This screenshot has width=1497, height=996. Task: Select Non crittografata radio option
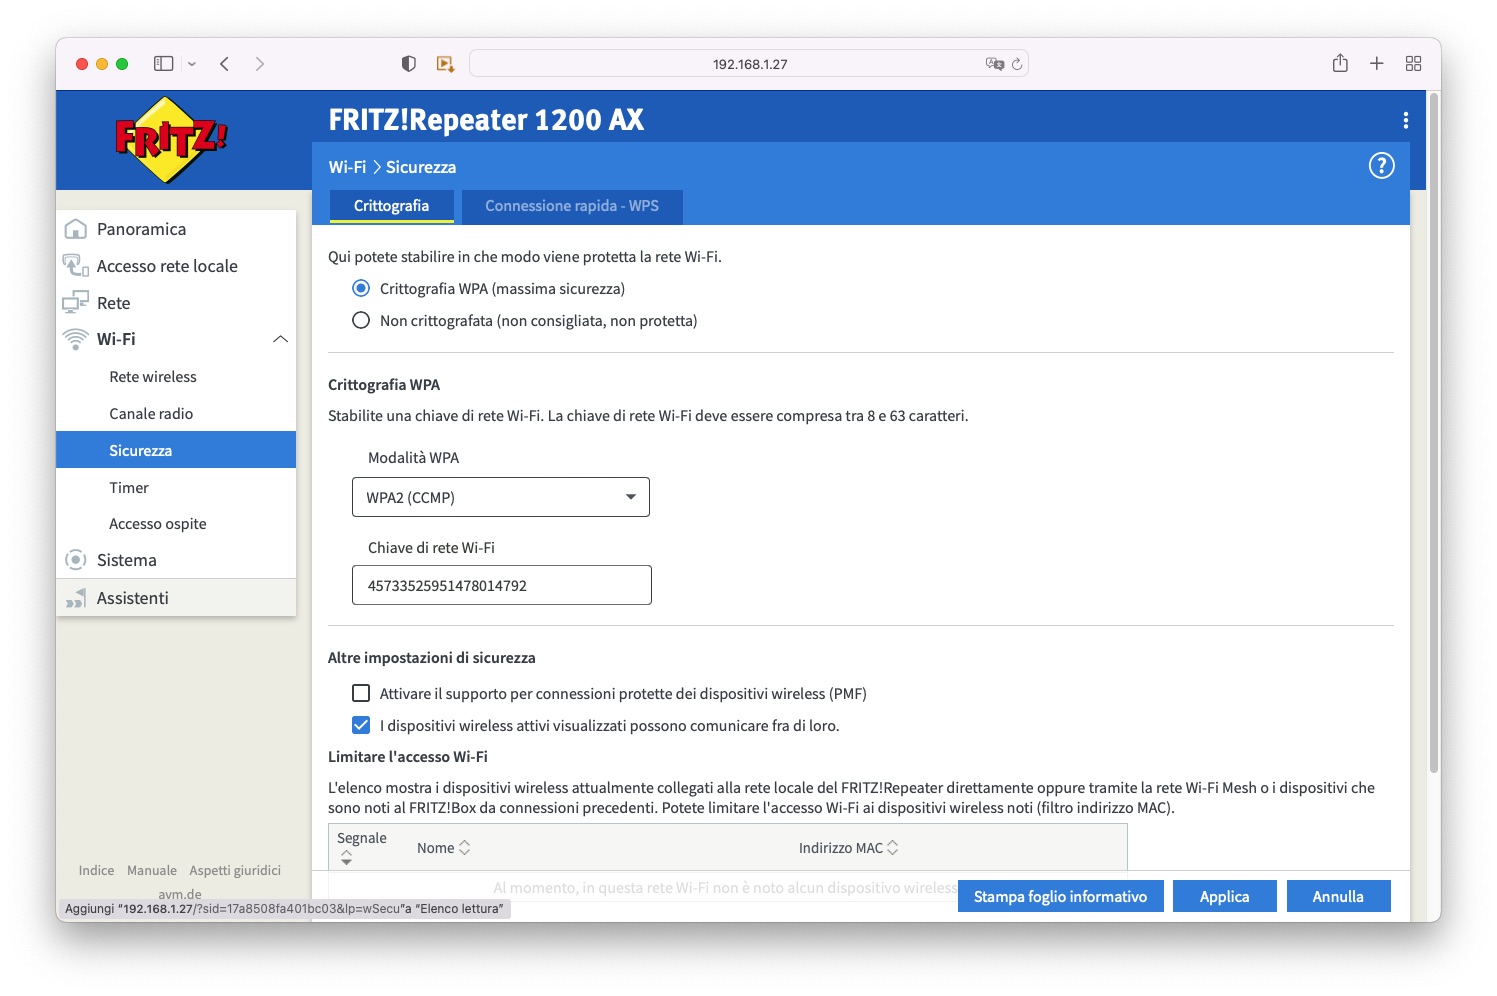click(361, 321)
